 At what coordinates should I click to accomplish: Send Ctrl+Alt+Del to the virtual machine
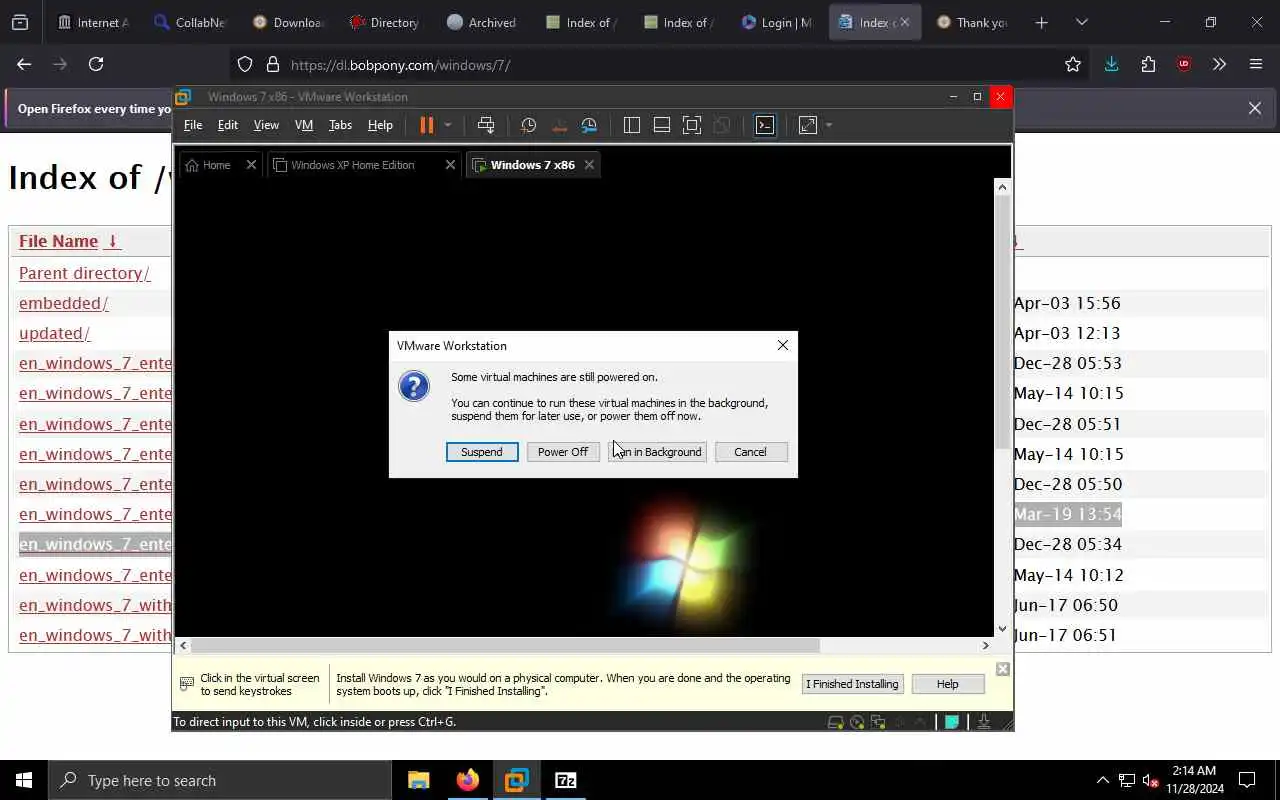pyautogui.click(x=486, y=125)
